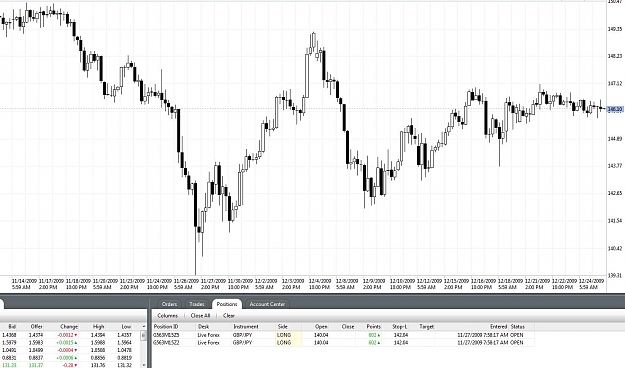Sort positions by the Stop-L column header
This screenshot has height=368, width=625.
pos(400,327)
